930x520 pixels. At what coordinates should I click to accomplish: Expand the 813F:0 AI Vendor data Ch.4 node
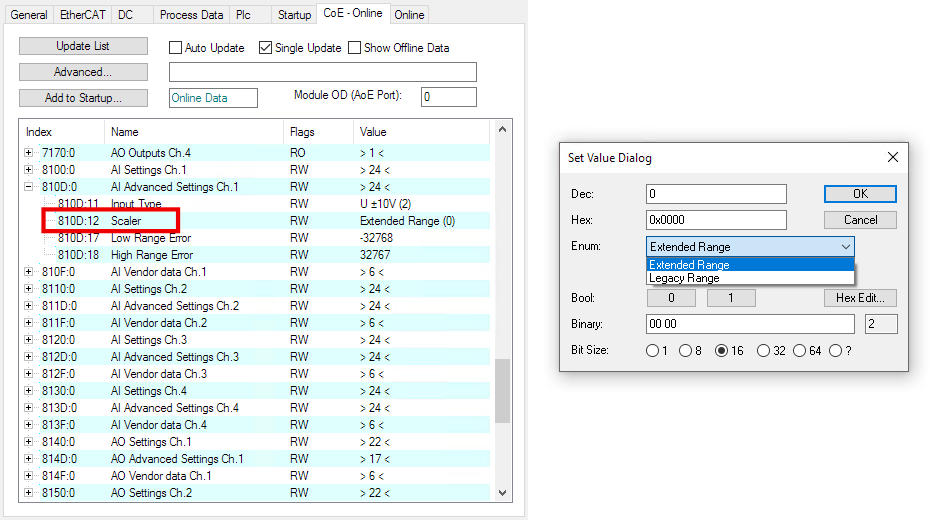[x=28, y=425]
